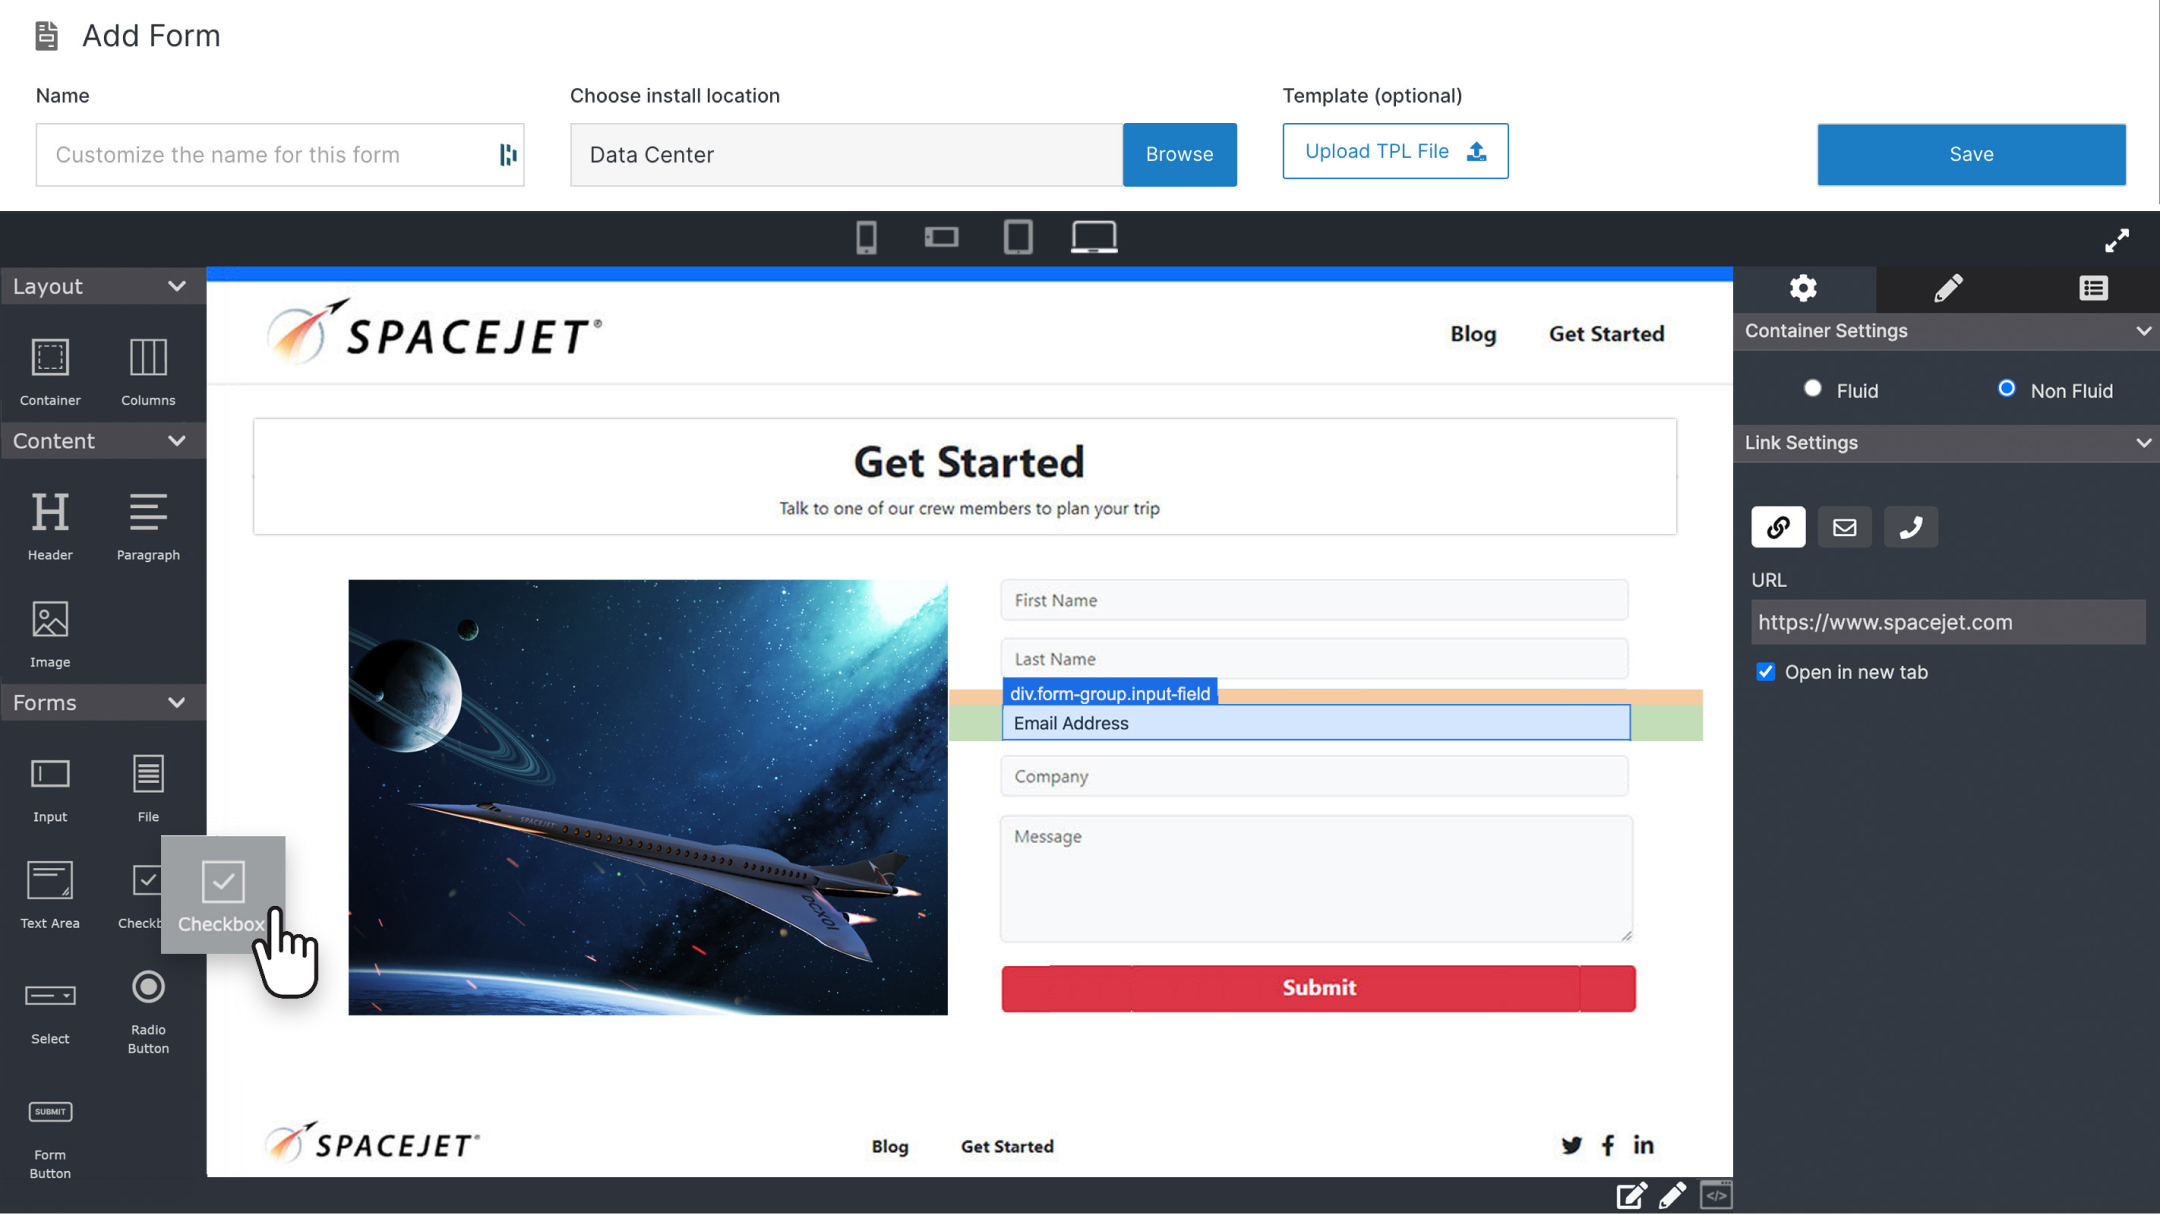Pick the Header content block
The width and height of the screenshot is (2160, 1214).
pos(50,526)
